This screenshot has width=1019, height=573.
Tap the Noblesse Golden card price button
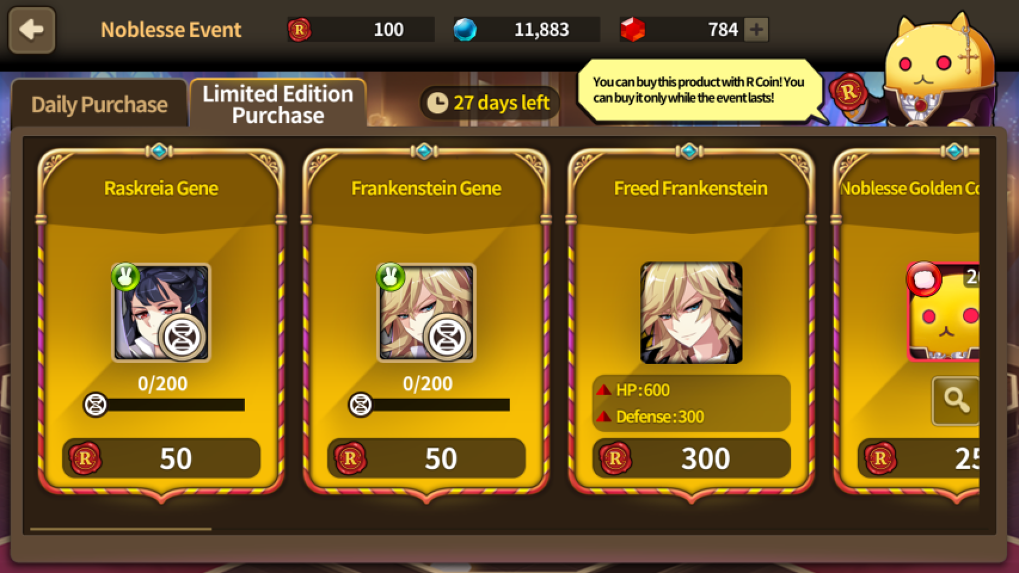918,458
